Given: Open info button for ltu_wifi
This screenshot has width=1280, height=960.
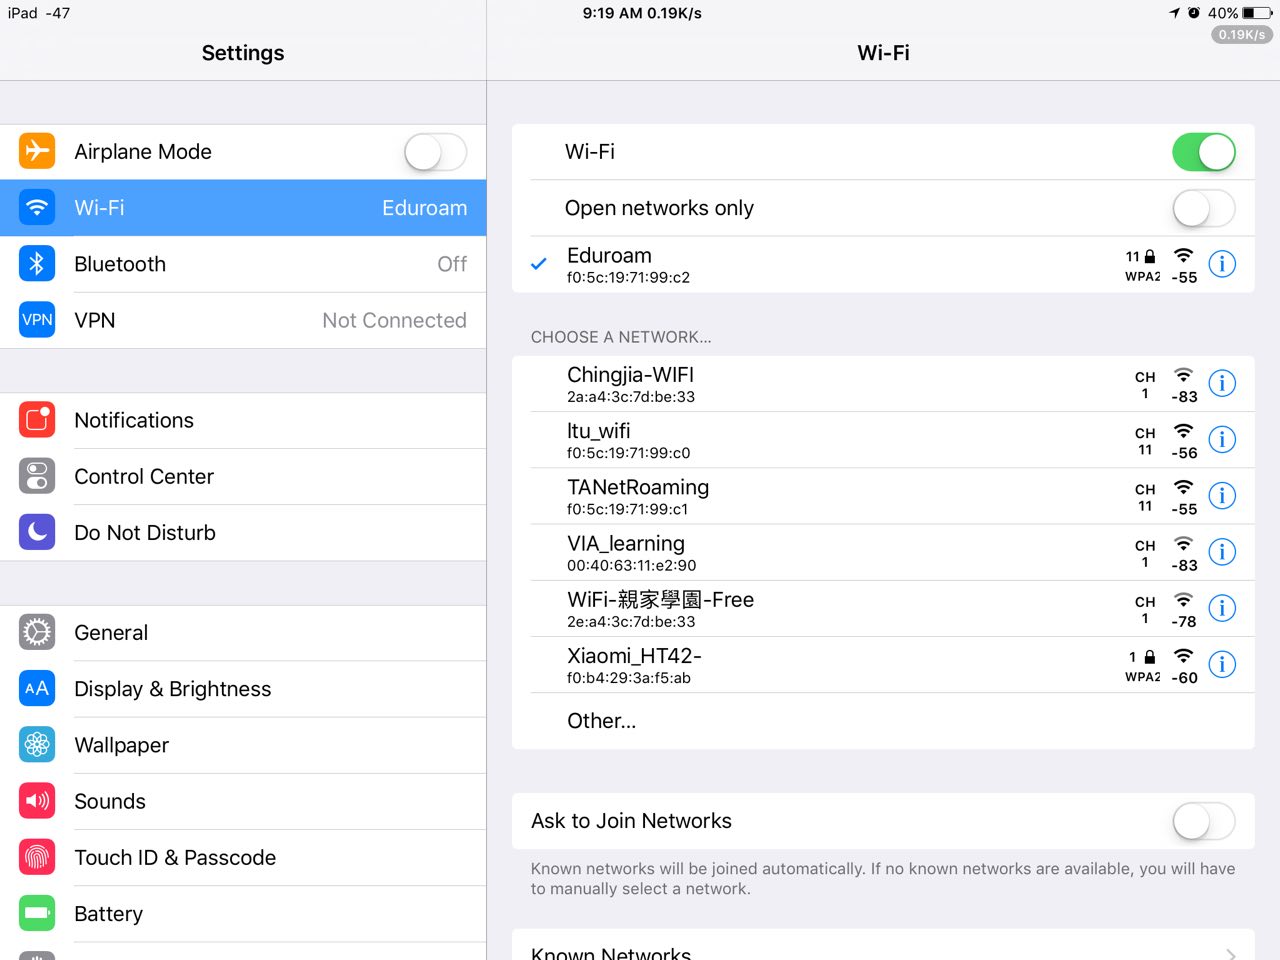Looking at the screenshot, I should (x=1222, y=439).
